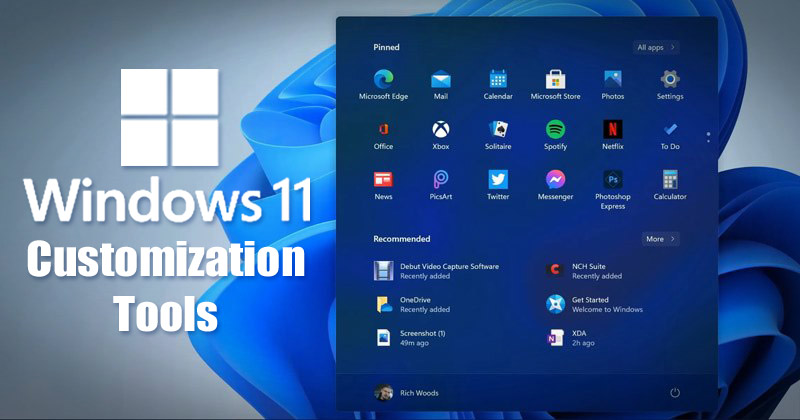
Task: Open OneDrive recently added item
Action: [412, 305]
